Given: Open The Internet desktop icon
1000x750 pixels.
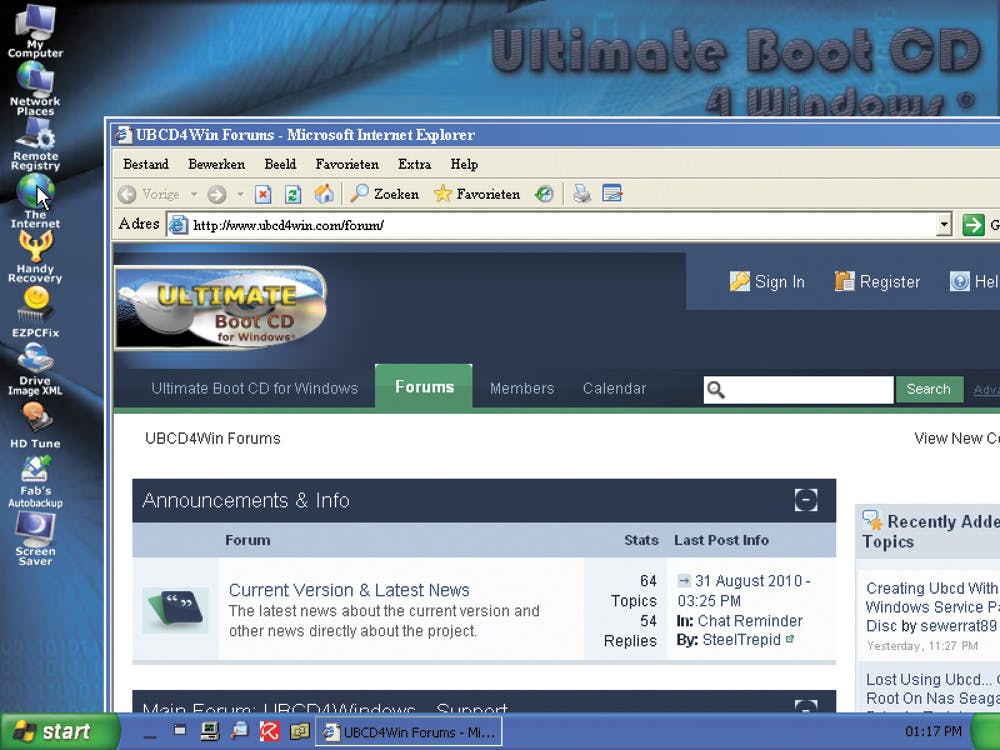Looking at the screenshot, I should point(35,201).
